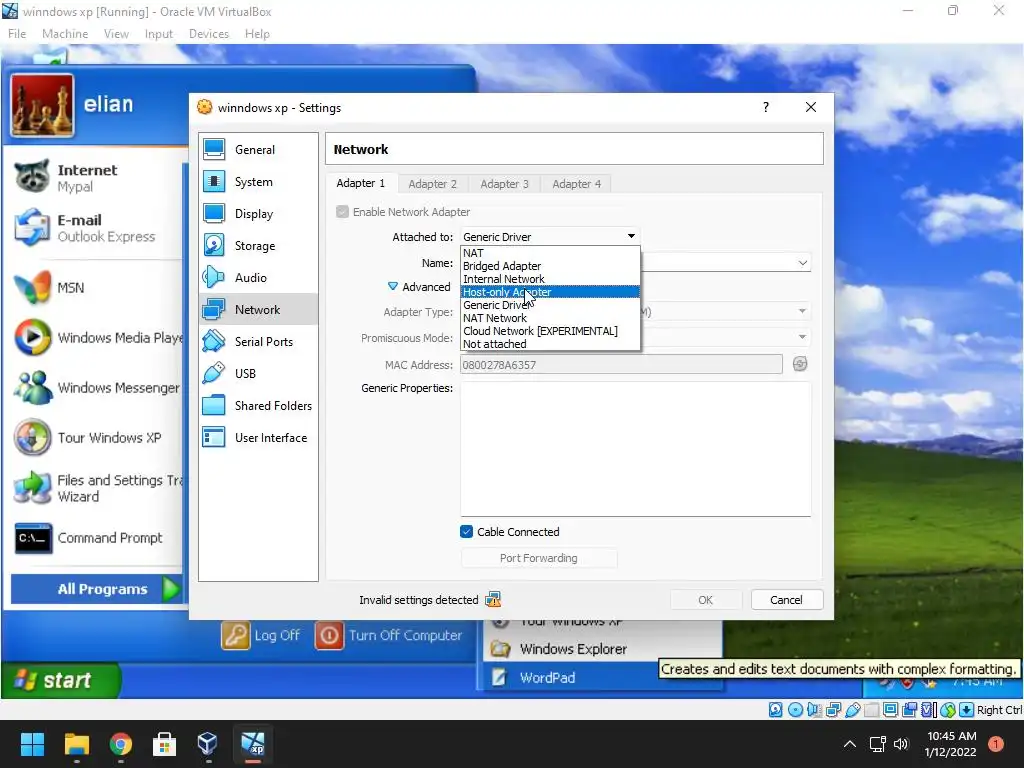Click the invalid settings warning icon

pyautogui.click(x=493, y=600)
